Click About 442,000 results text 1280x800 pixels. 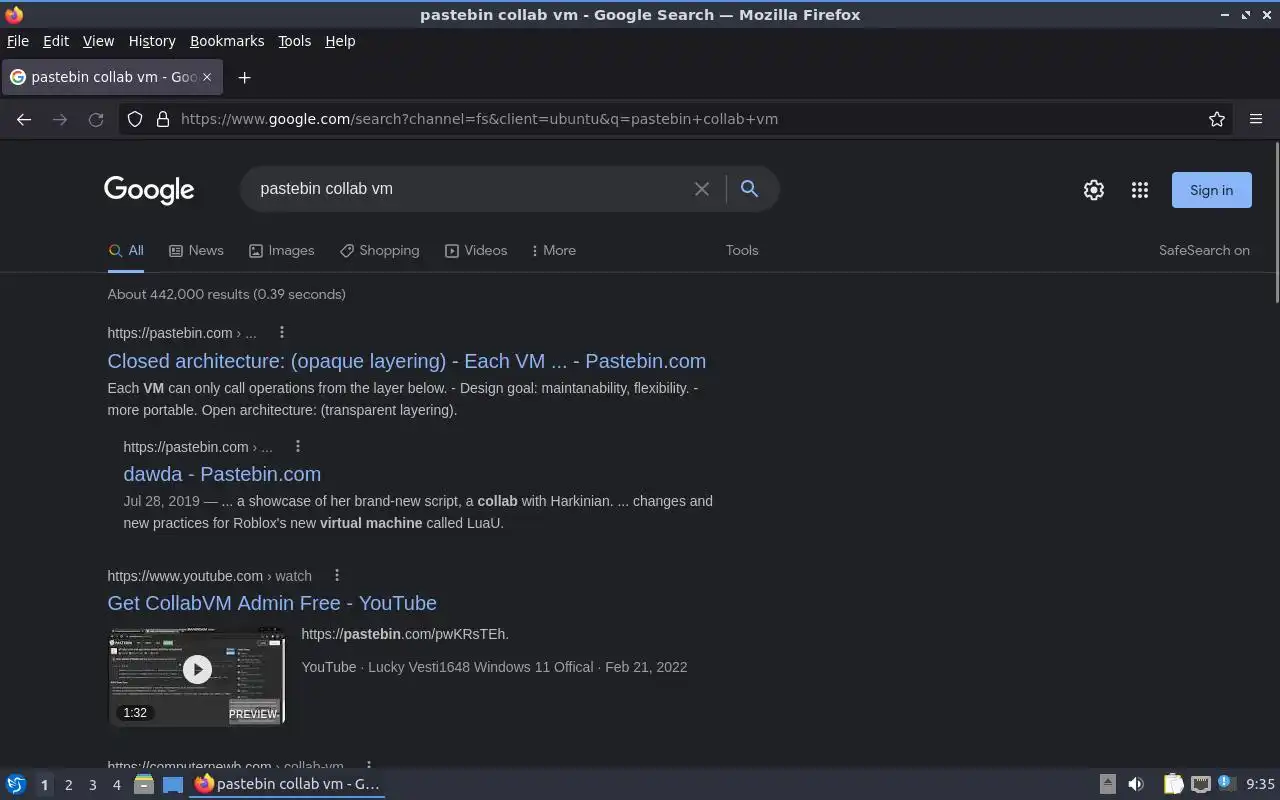coord(227,294)
